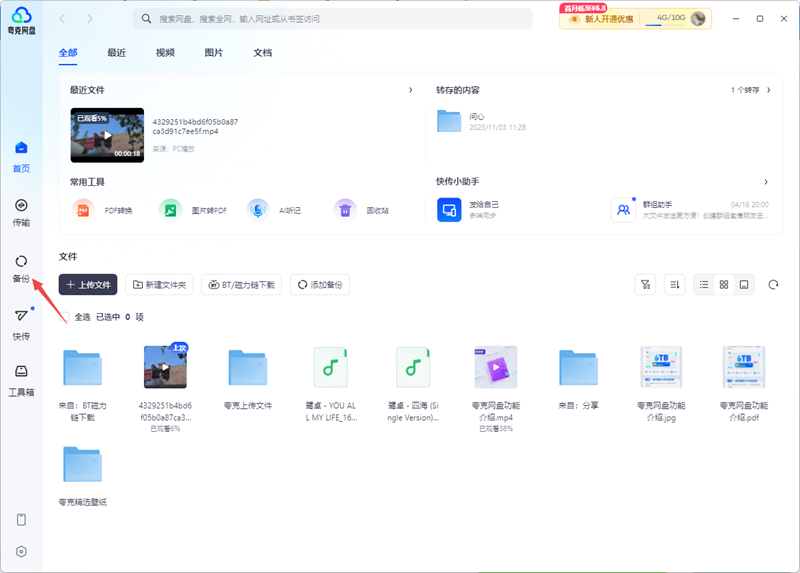Switch to list view layout
The width and height of the screenshot is (800, 573).
(x=704, y=285)
